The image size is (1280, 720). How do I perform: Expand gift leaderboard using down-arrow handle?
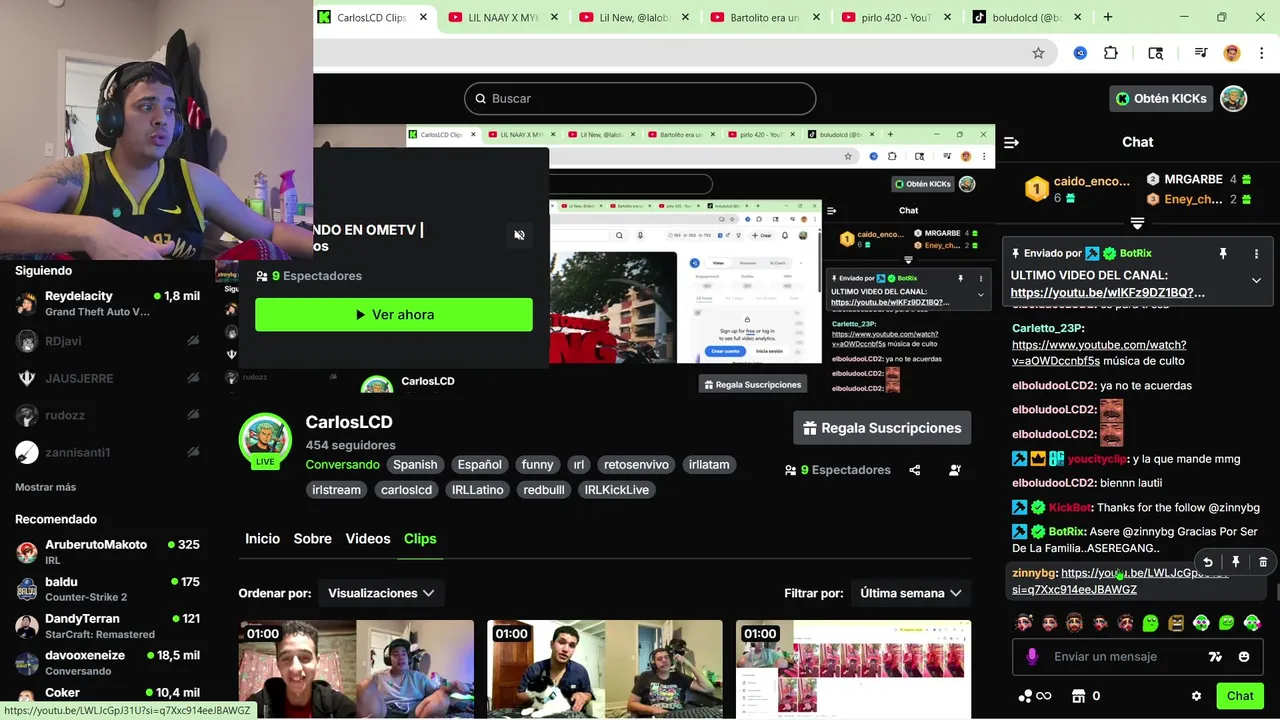1137,223
